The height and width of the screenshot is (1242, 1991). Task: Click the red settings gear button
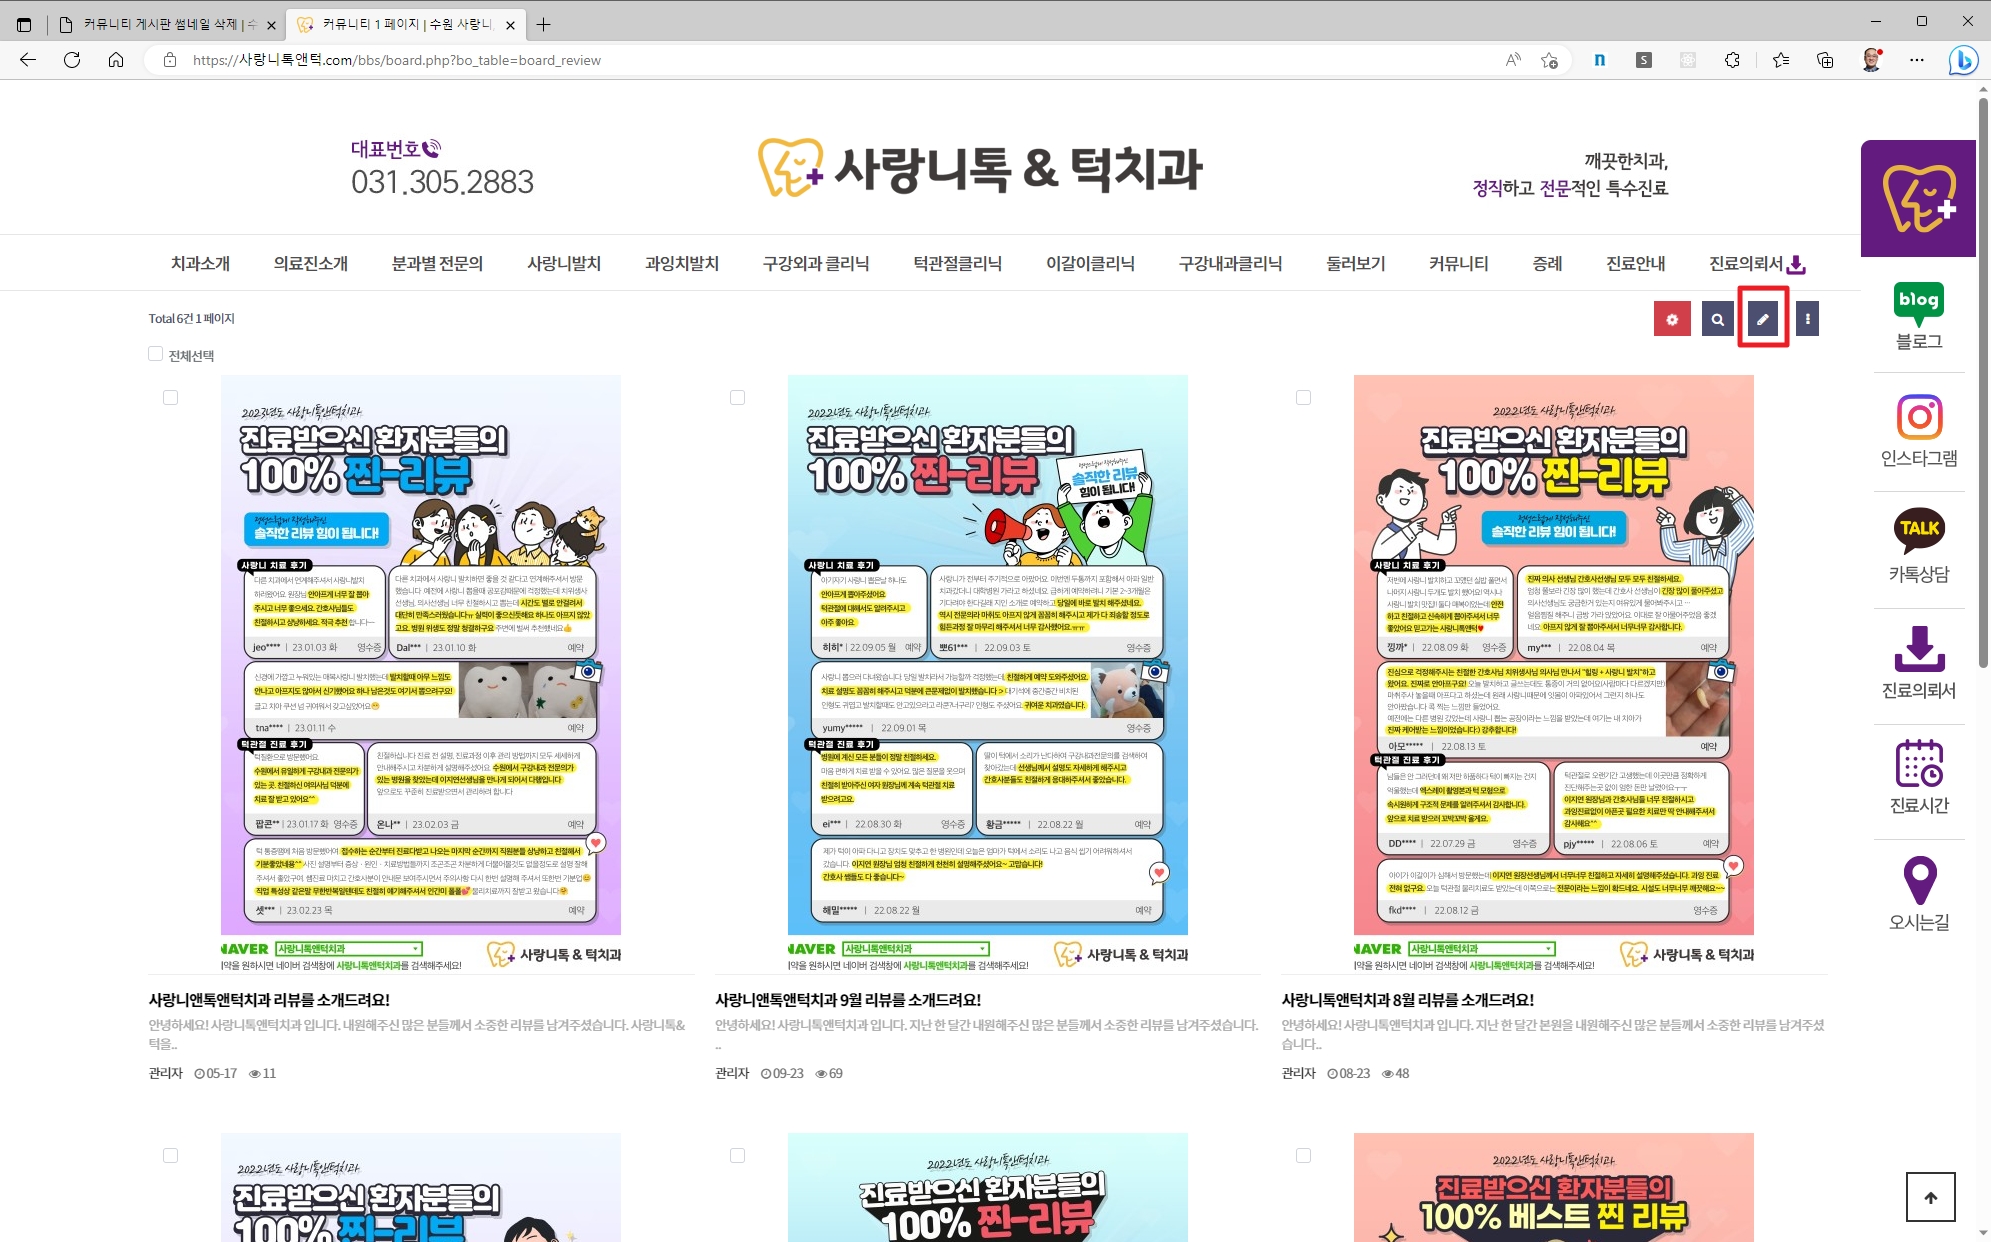point(1672,320)
